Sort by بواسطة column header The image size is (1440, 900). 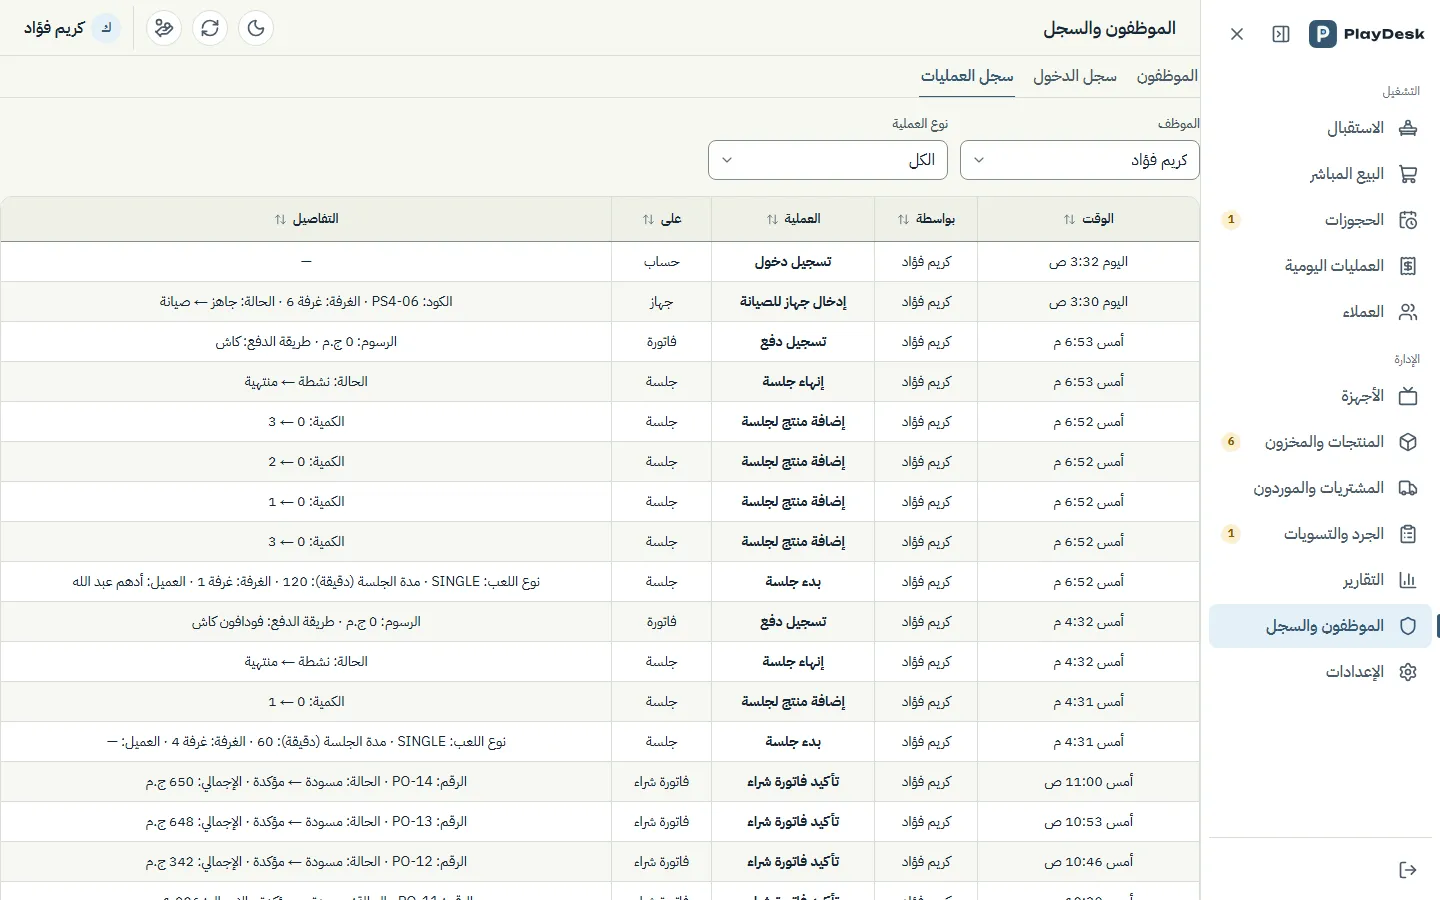click(926, 219)
